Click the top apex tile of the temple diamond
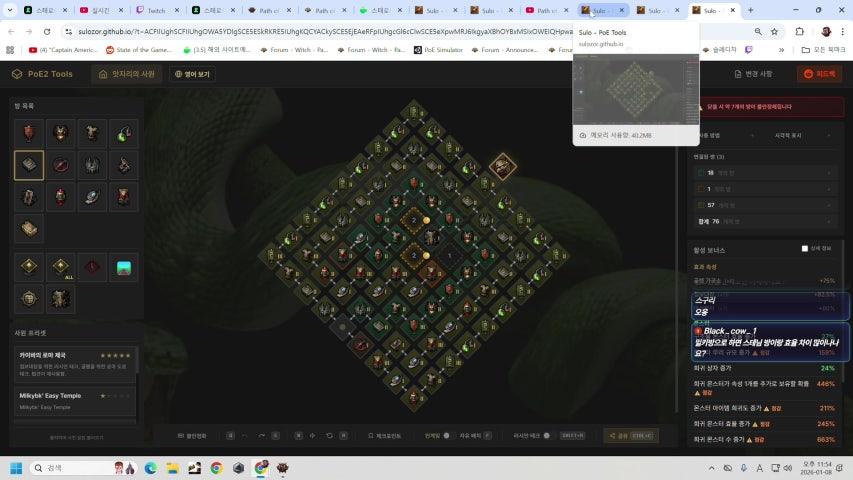This screenshot has width=853, height=480. pos(413,113)
